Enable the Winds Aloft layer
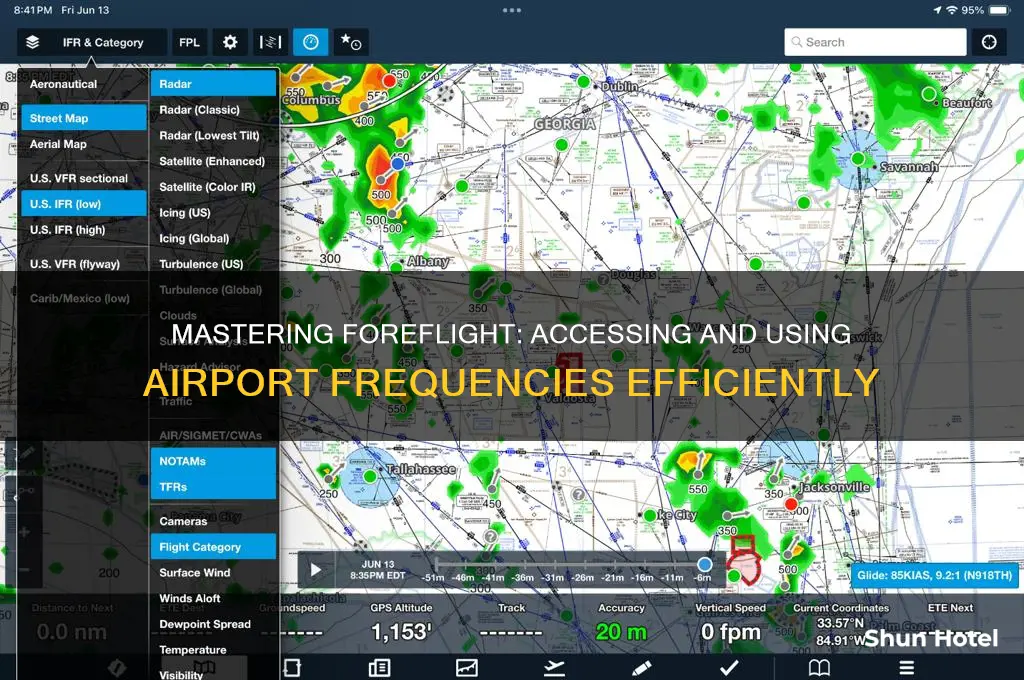Viewport: 1024px width, 680px height. 213,598
